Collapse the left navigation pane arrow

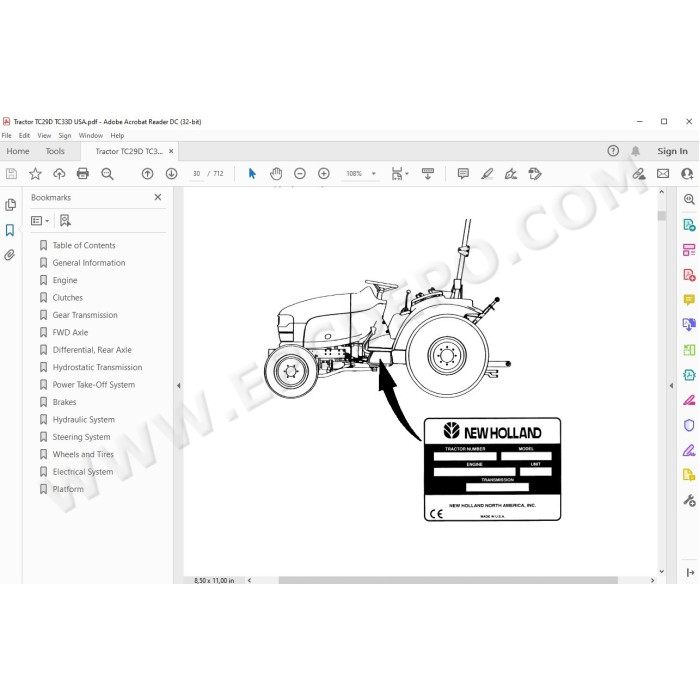tap(179, 385)
